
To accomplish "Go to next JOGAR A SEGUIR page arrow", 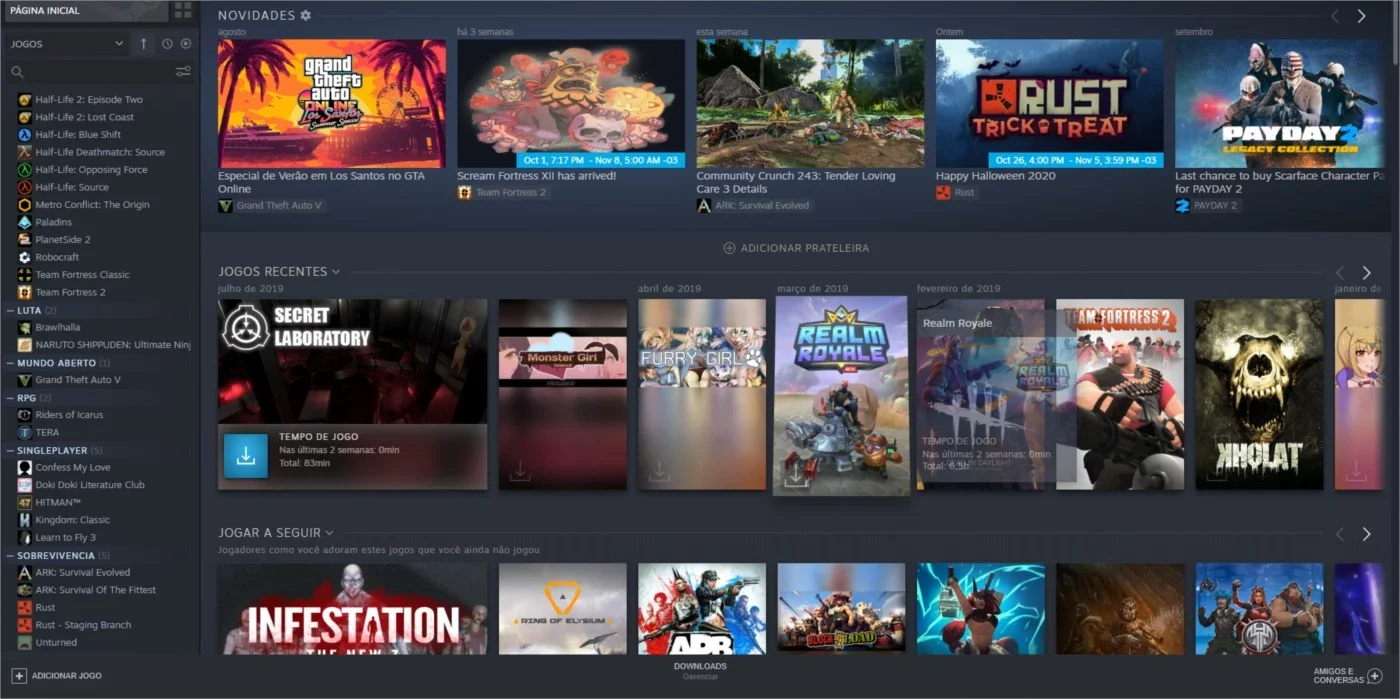I will (1366, 534).
